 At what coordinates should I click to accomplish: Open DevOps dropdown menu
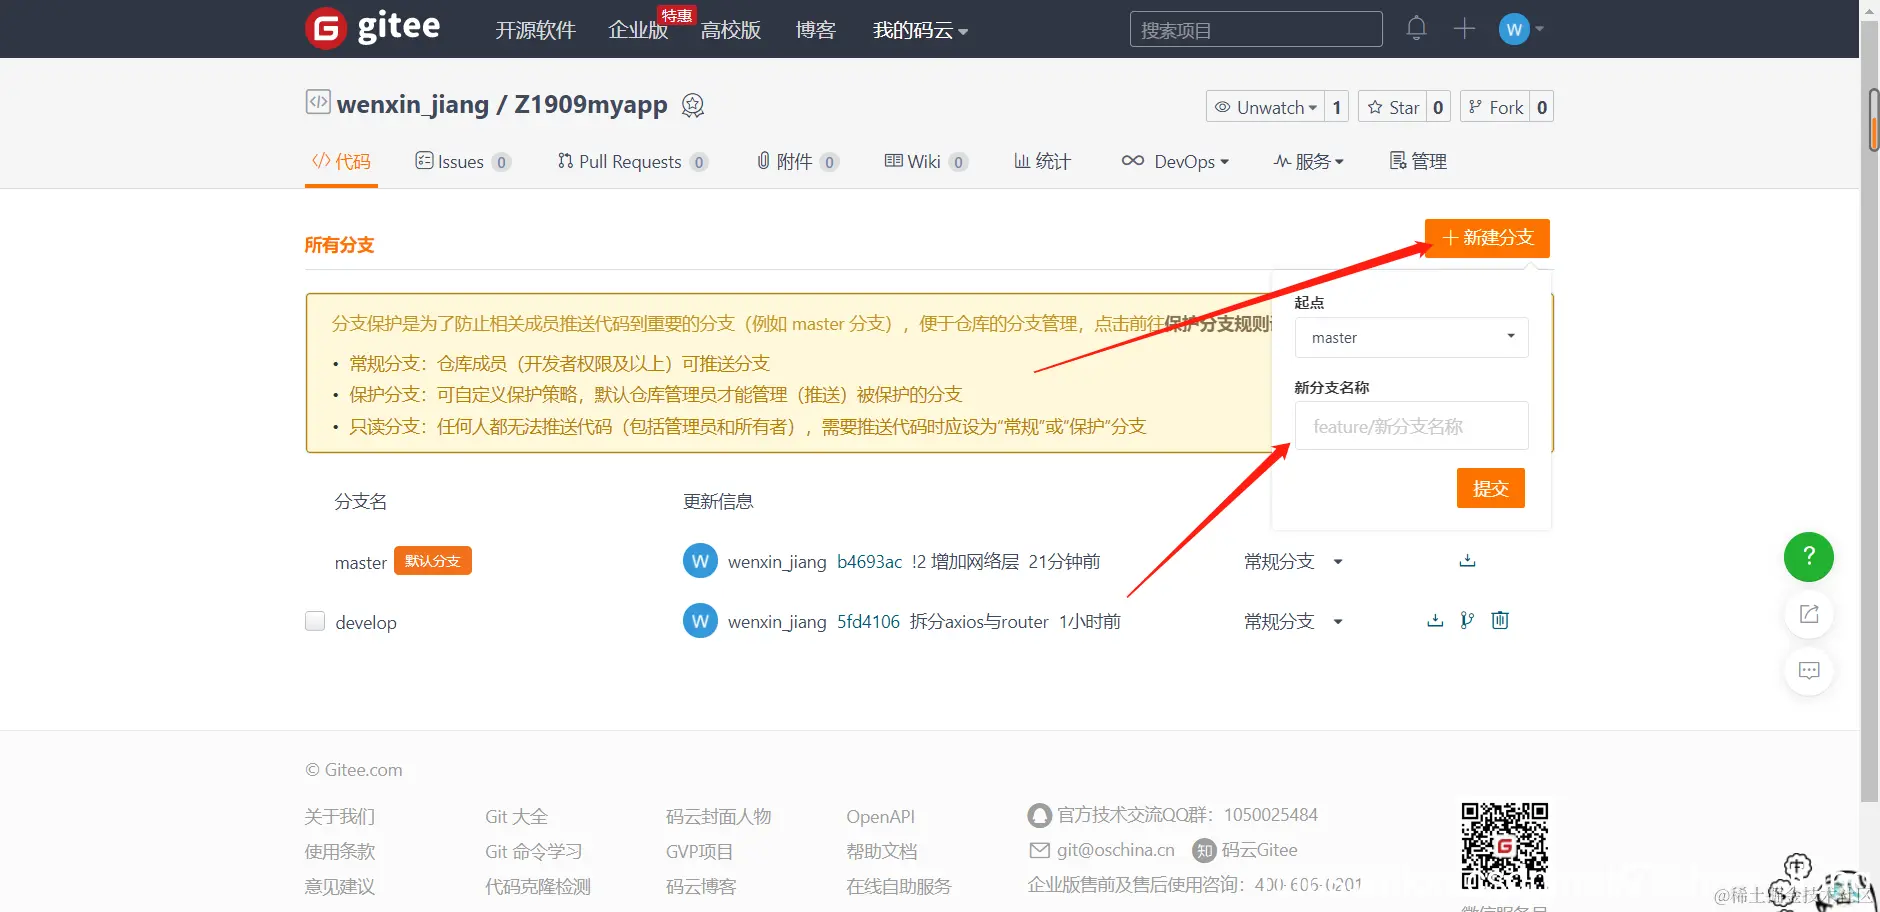point(1175,161)
